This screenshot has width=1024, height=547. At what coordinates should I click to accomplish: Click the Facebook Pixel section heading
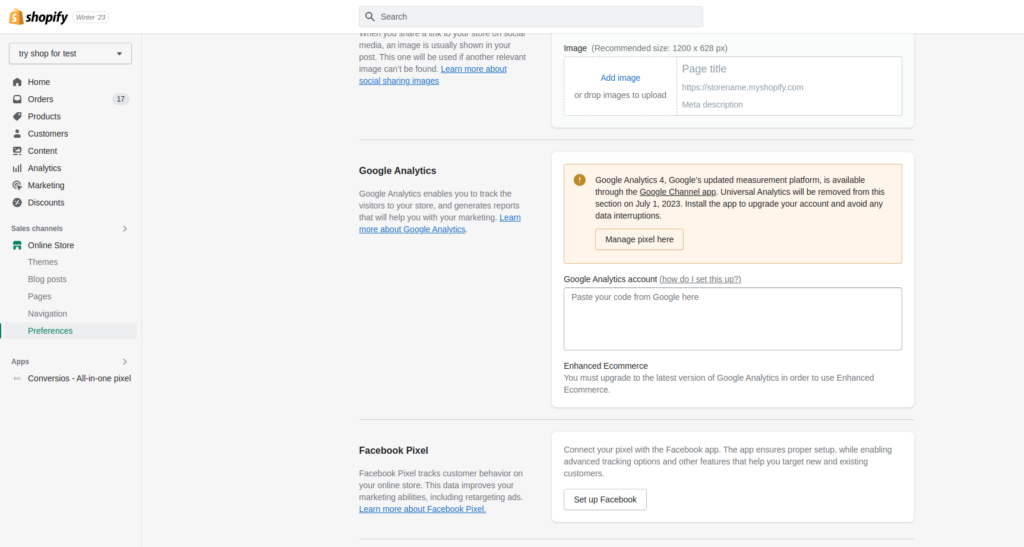[x=394, y=450]
